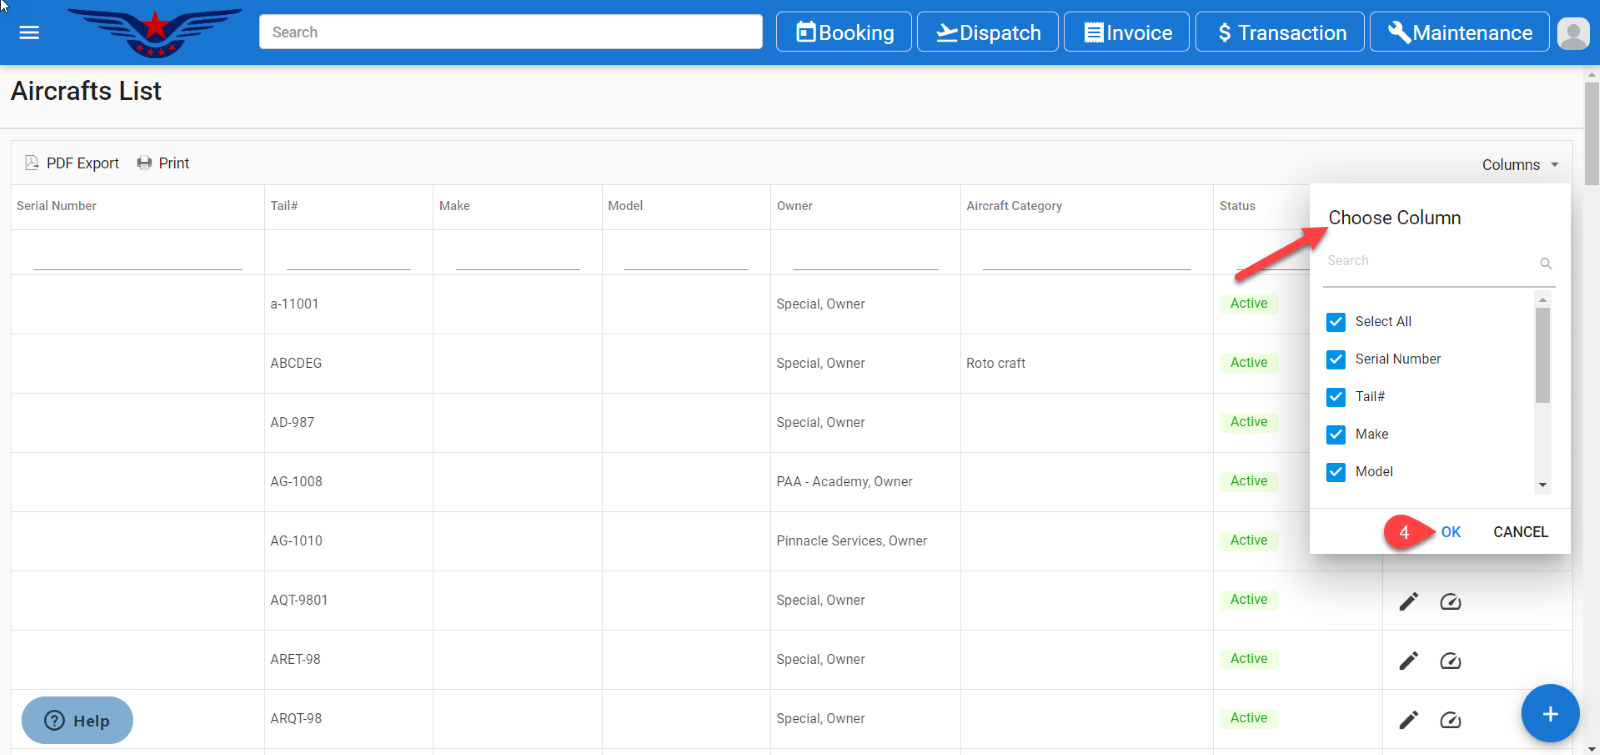The image size is (1600, 755).
Task: Click the PDF Export icon button
Action: click(72, 163)
